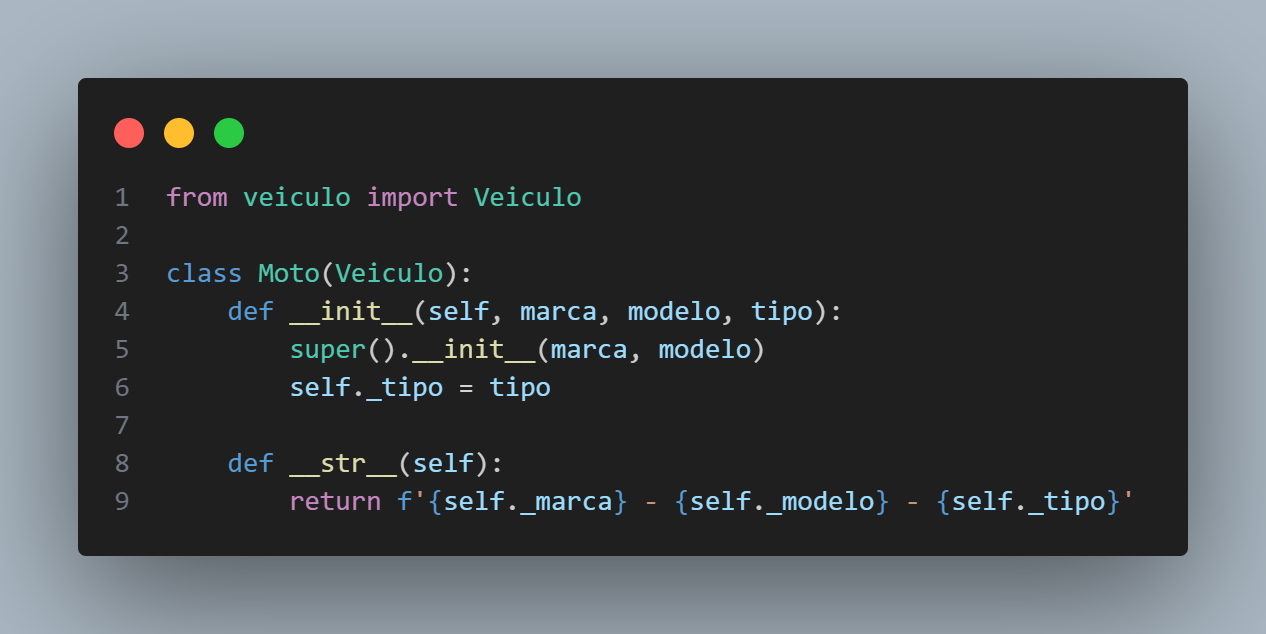
Task: Click the __init__ method name after def
Action: [x=351, y=312]
